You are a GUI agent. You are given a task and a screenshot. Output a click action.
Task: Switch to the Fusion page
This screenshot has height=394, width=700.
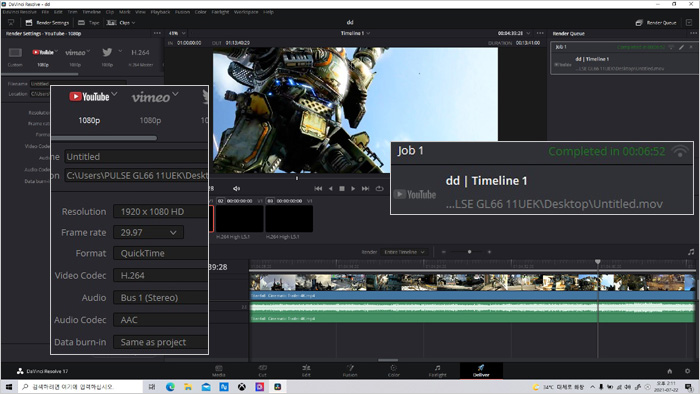click(350, 371)
